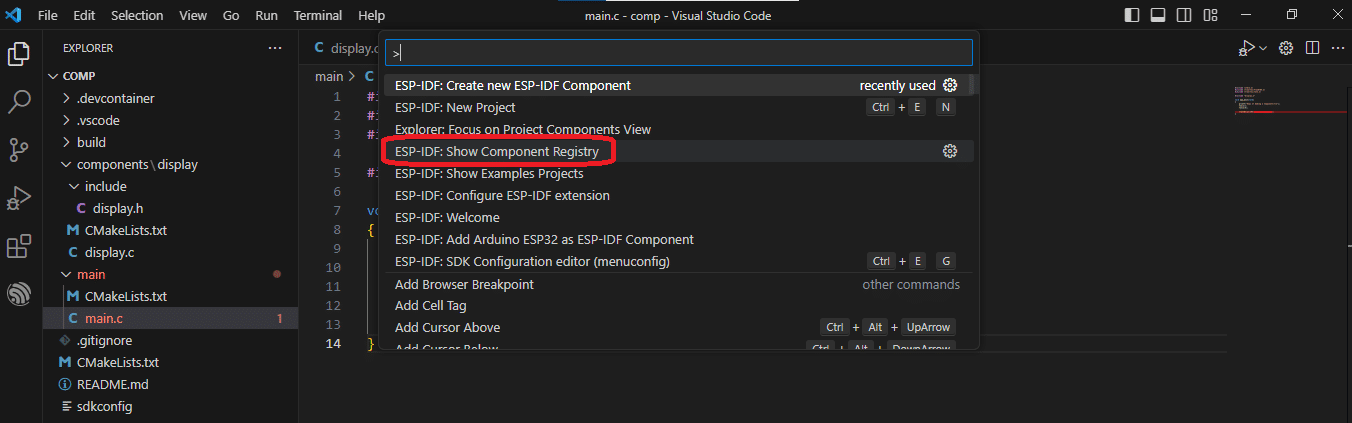
Task: Open the Explorer view in activity bar
Action: coord(19,53)
